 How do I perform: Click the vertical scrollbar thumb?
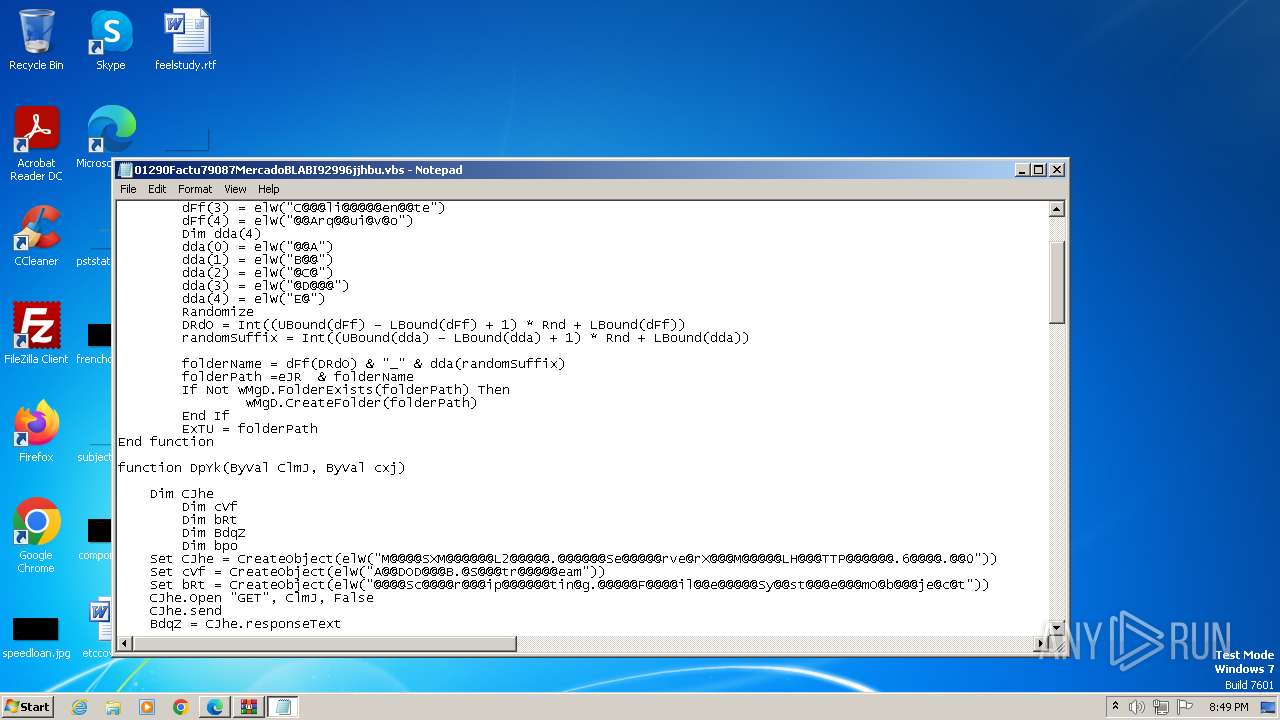tap(1057, 281)
